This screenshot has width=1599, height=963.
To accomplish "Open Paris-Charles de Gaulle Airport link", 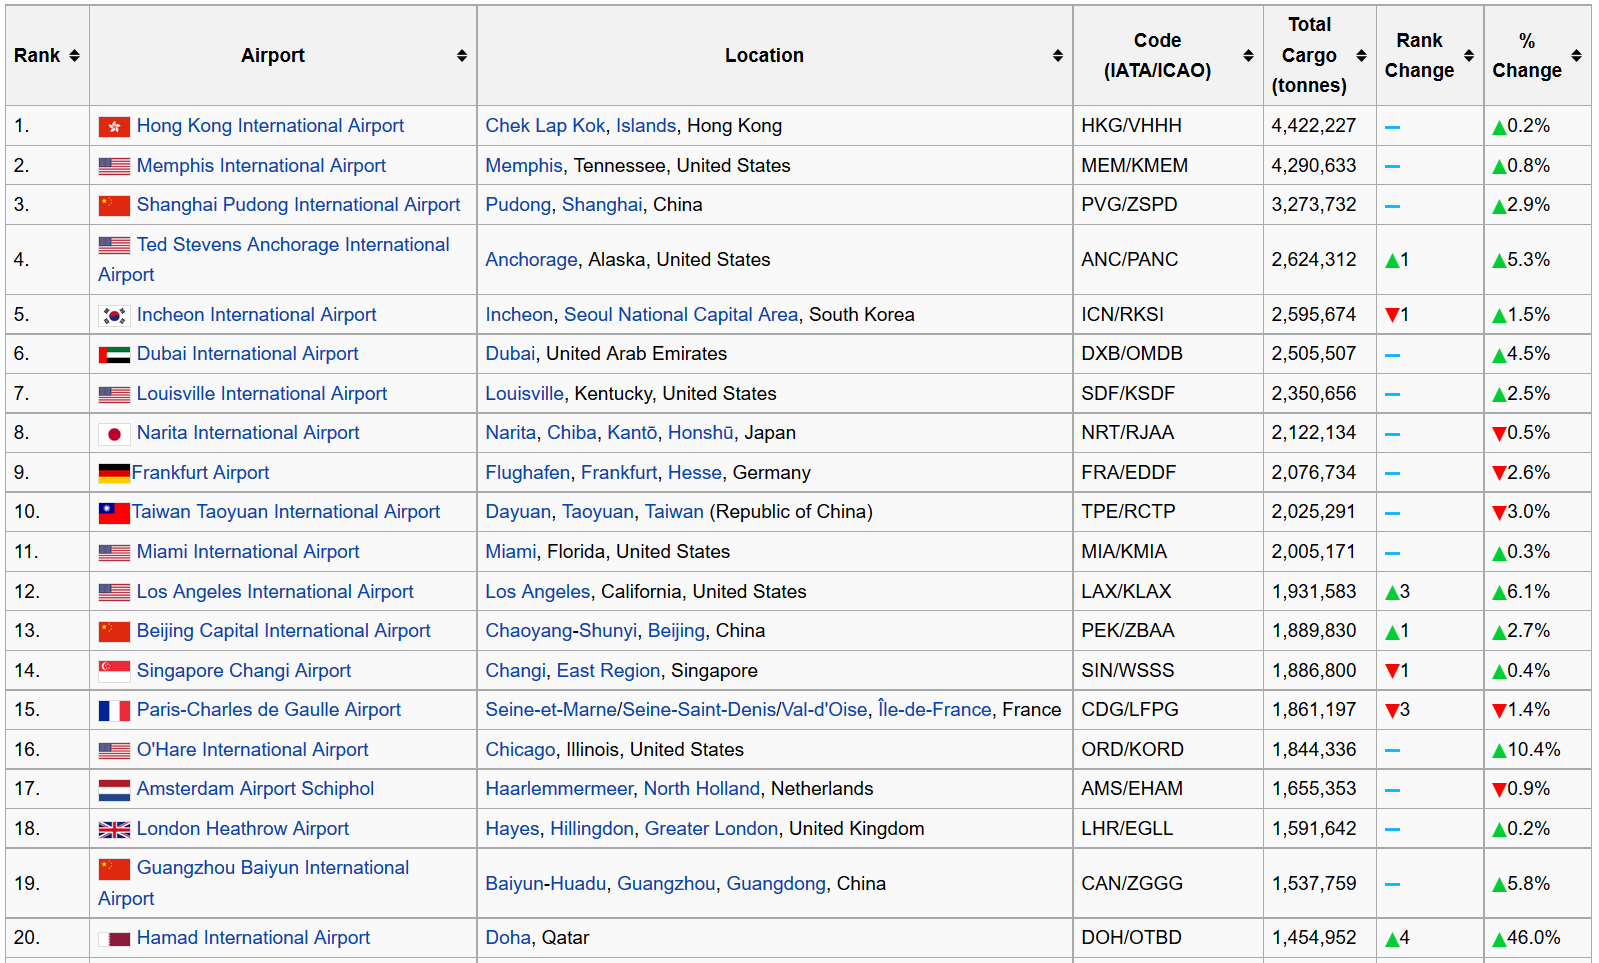I will coord(268,710).
